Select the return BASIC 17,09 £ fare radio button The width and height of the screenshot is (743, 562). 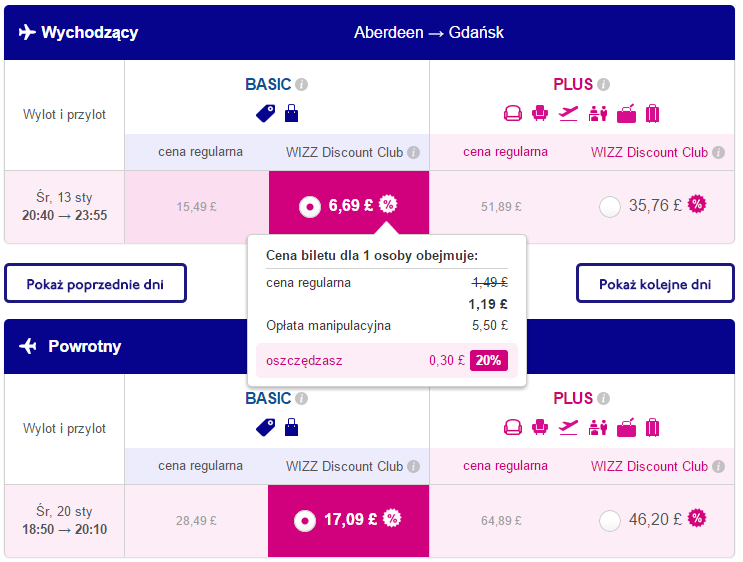[305, 521]
